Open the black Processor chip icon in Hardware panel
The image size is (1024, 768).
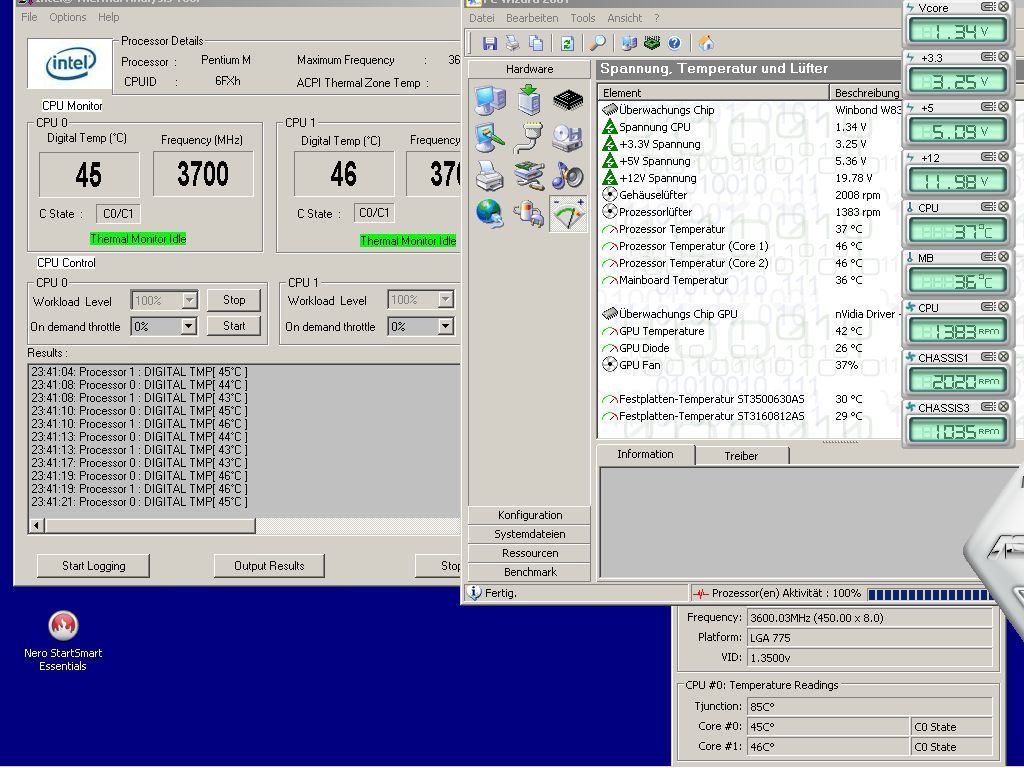(568, 100)
